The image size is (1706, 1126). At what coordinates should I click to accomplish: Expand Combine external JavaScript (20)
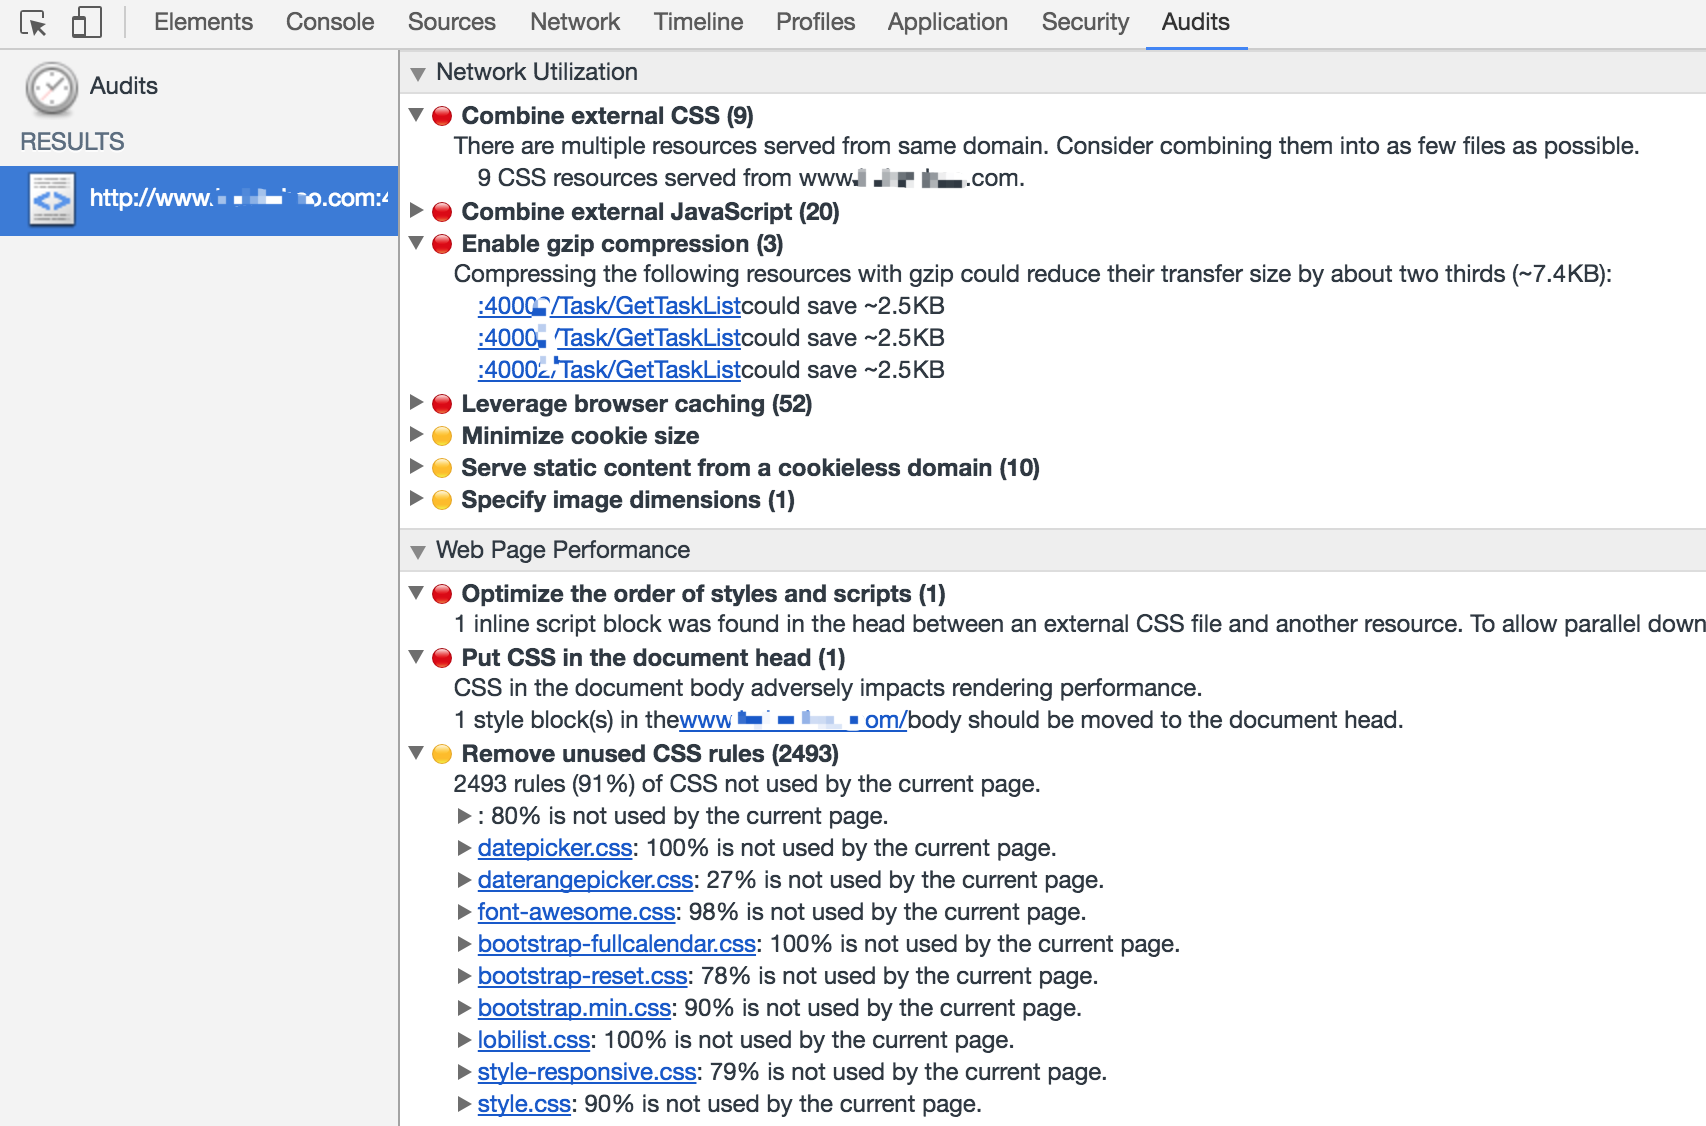[x=417, y=211]
